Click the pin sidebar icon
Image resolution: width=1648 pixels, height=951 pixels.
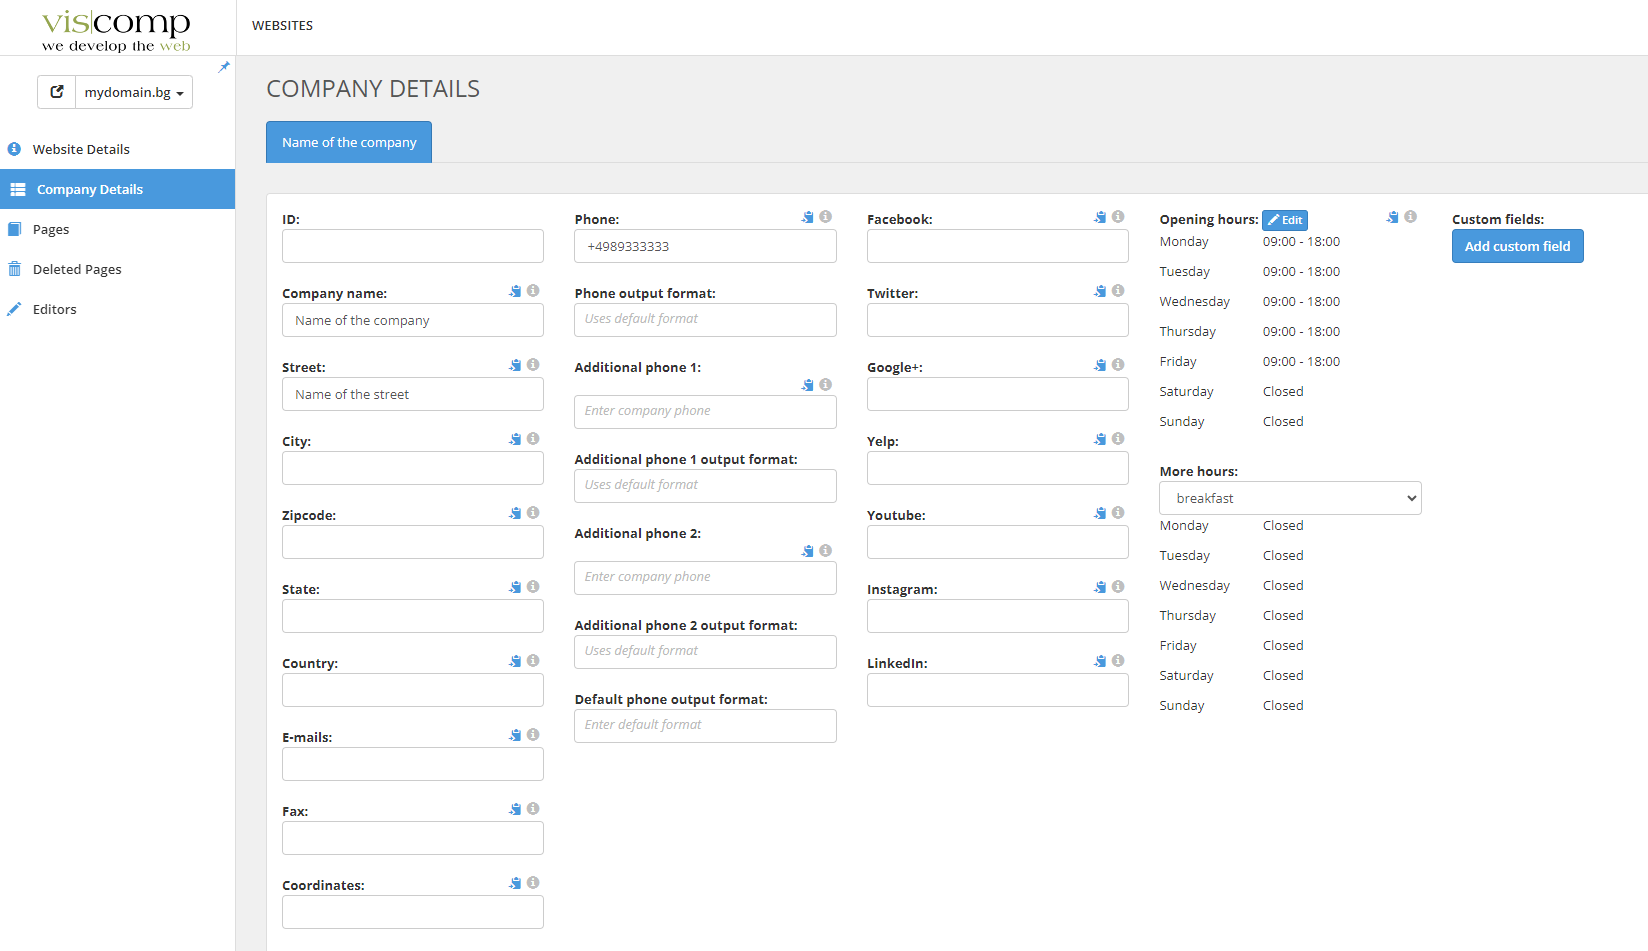click(x=224, y=67)
